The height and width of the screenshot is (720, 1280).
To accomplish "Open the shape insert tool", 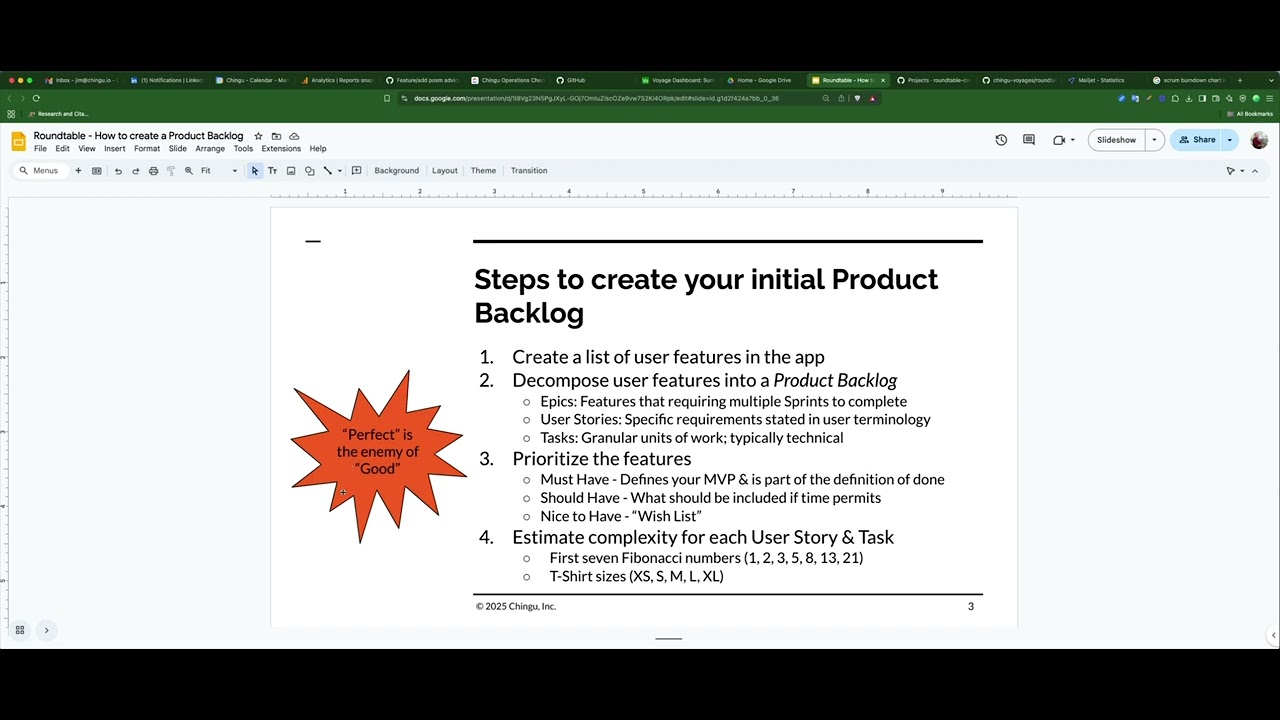I will tap(309, 171).
